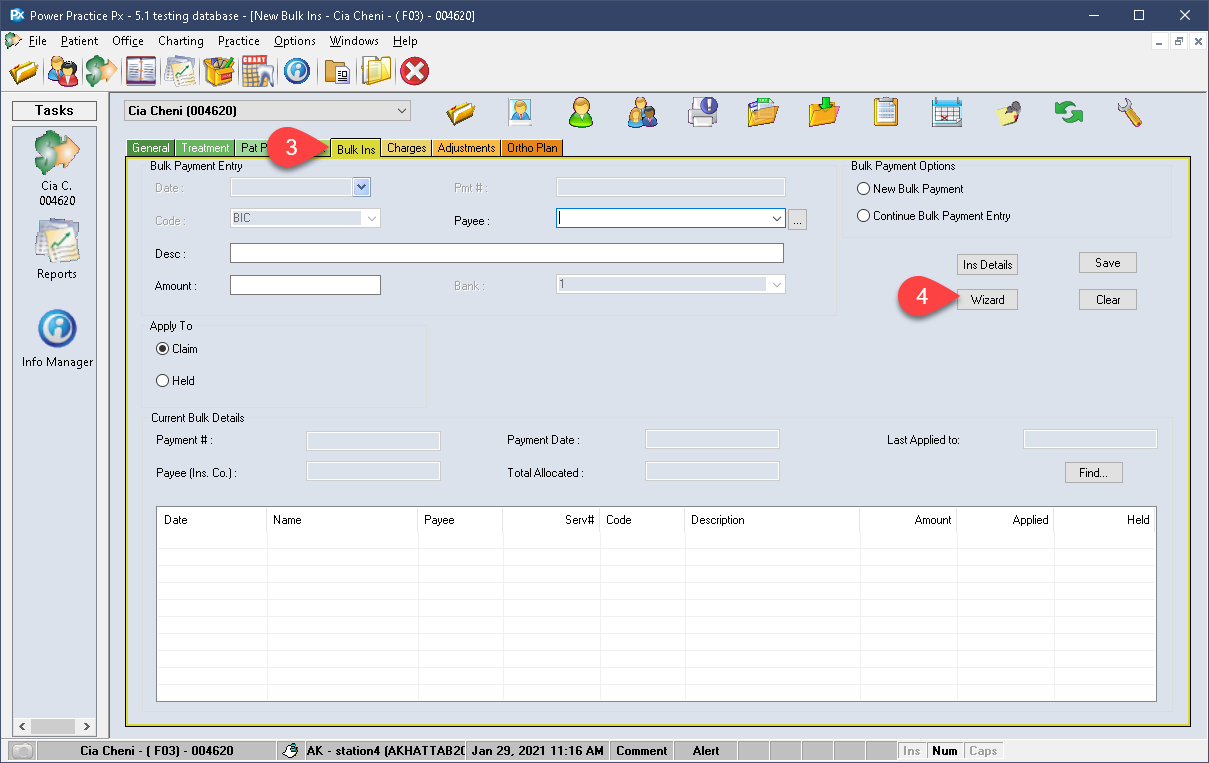1209x763 pixels.
Task: Click the folder with green download arrow
Action: point(824,112)
